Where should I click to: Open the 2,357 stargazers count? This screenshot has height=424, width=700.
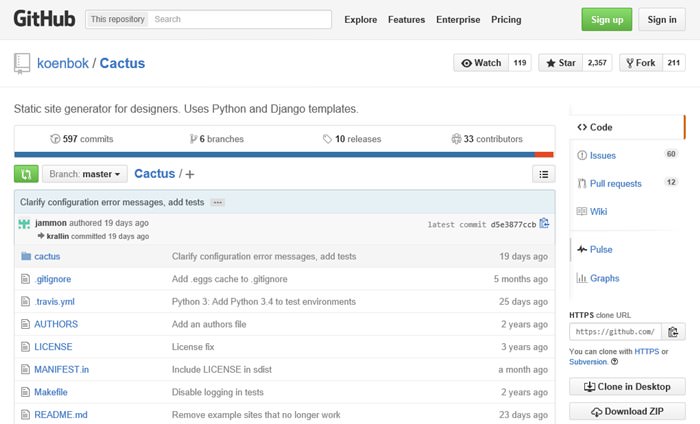[597, 63]
